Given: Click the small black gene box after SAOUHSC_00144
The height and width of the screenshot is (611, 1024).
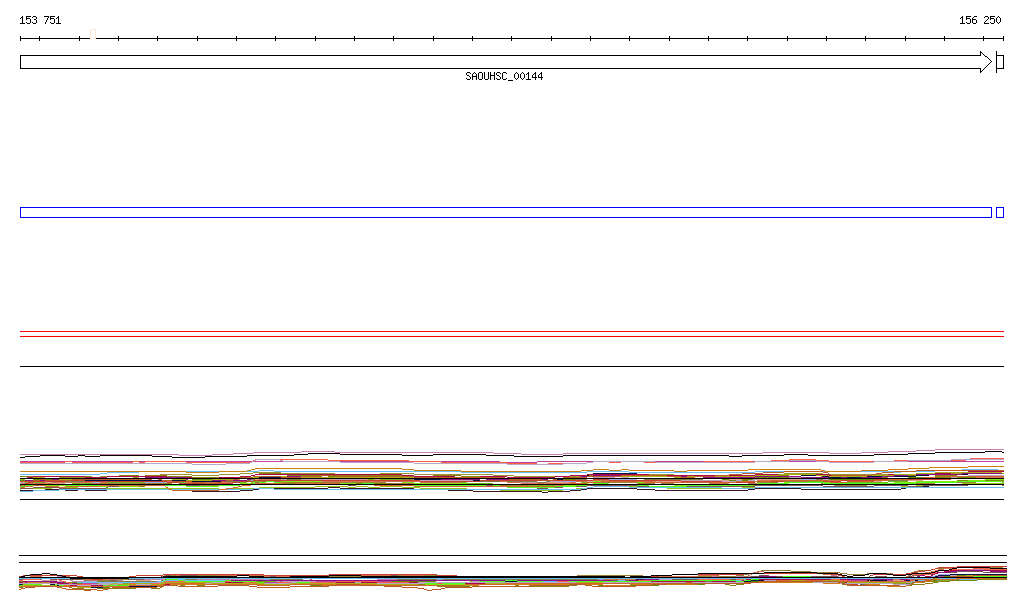Looking at the screenshot, I should click(1000, 62).
